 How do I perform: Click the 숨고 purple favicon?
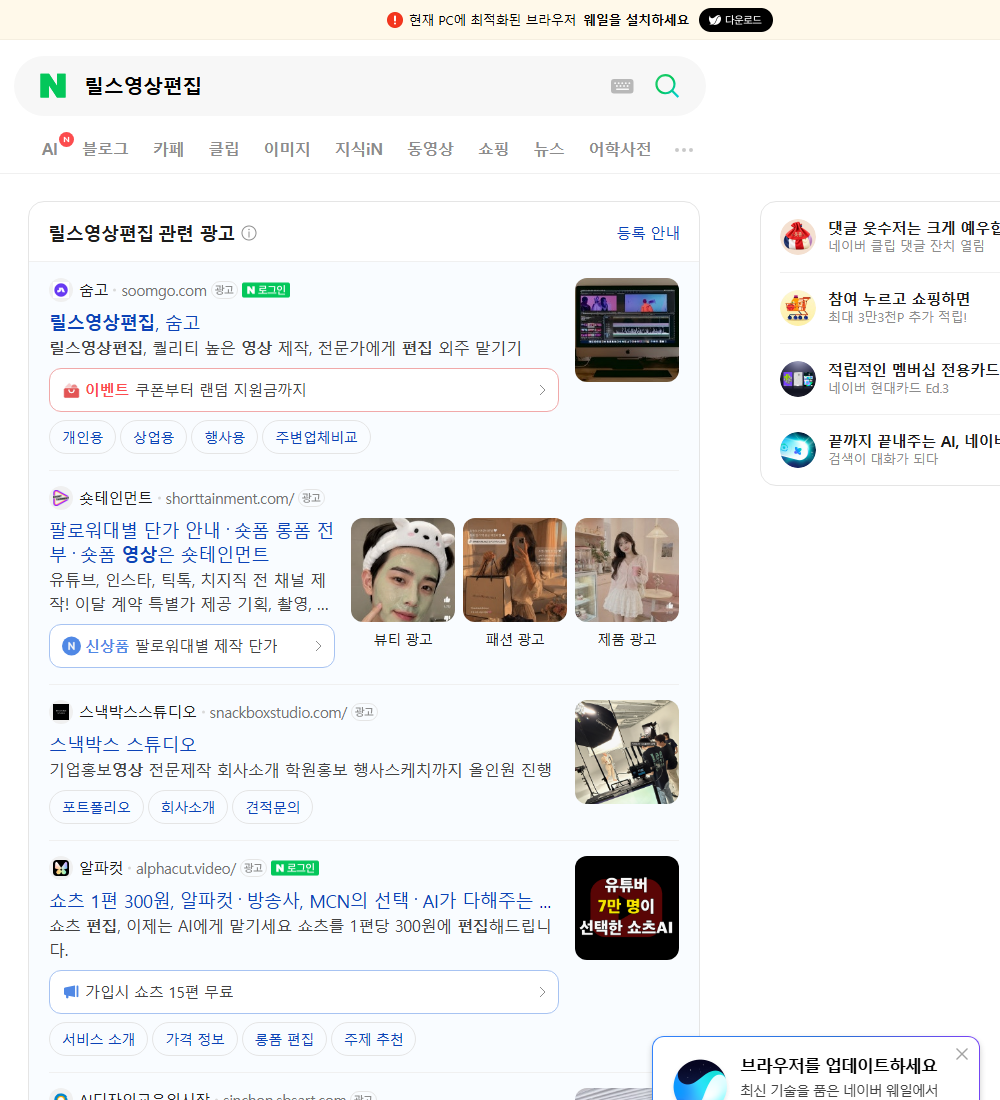coord(61,290)
